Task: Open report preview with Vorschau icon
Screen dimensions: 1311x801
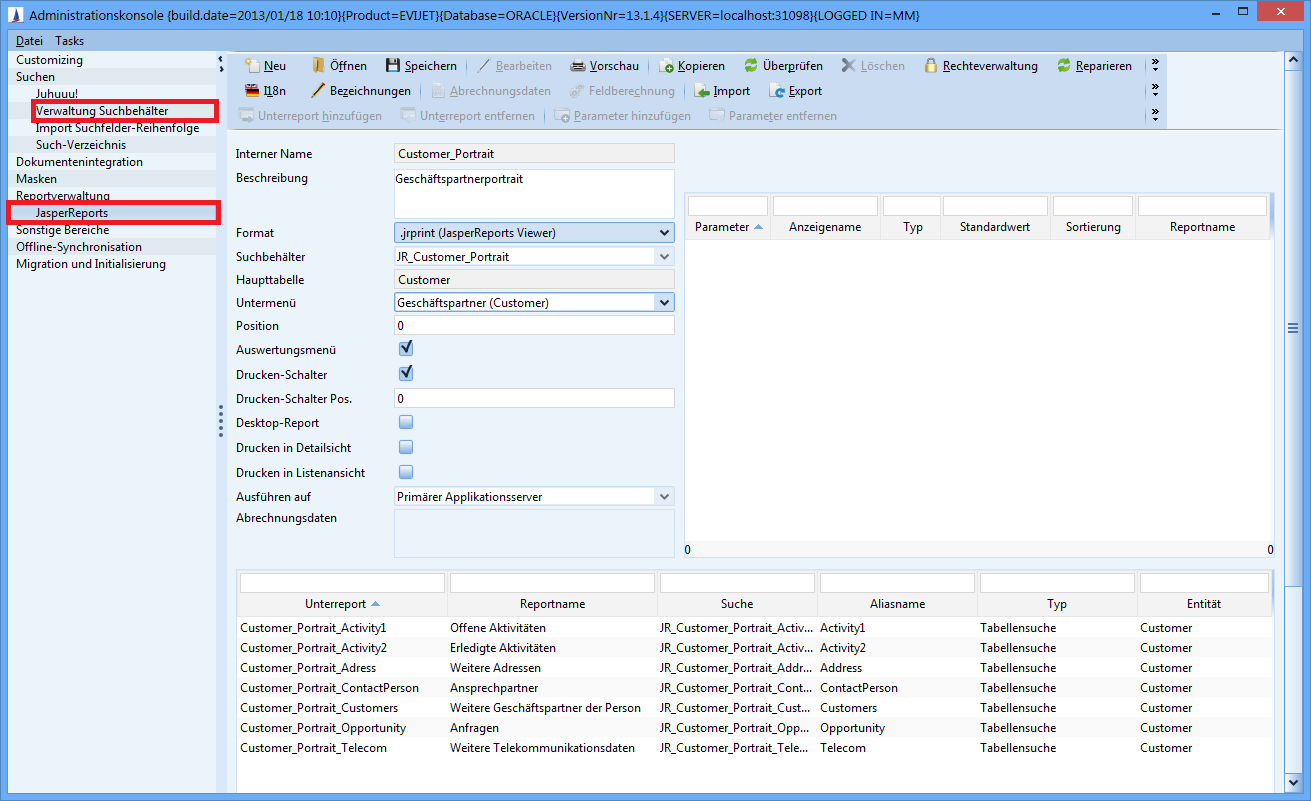Action: (578, 66)
